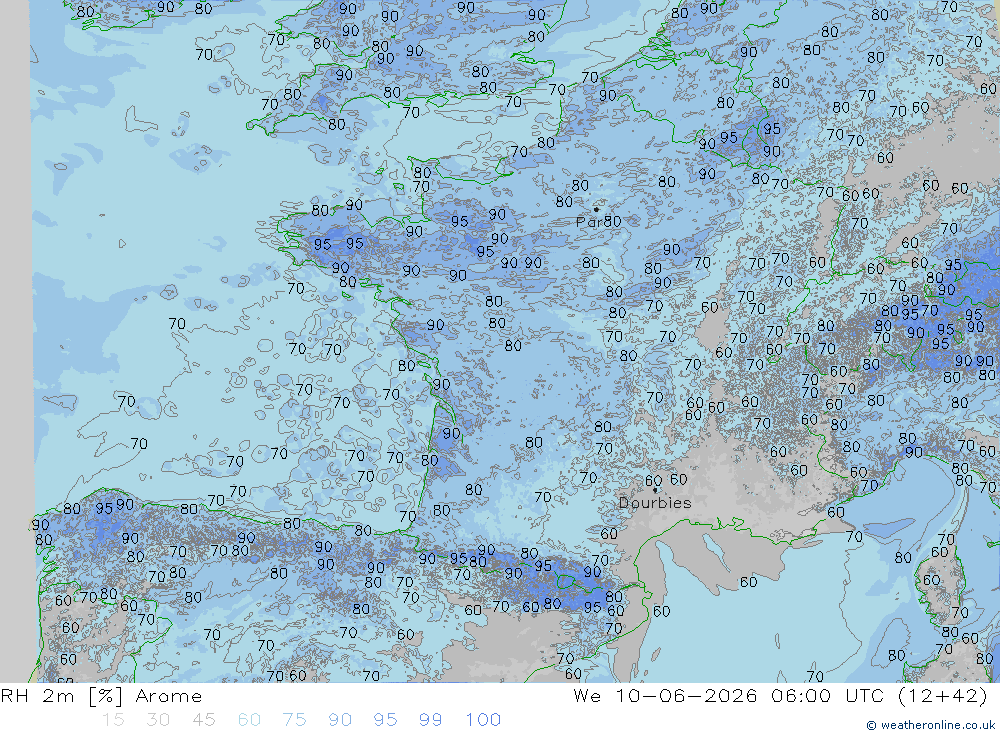Select the Dourbies place label

tap(655, 503)
